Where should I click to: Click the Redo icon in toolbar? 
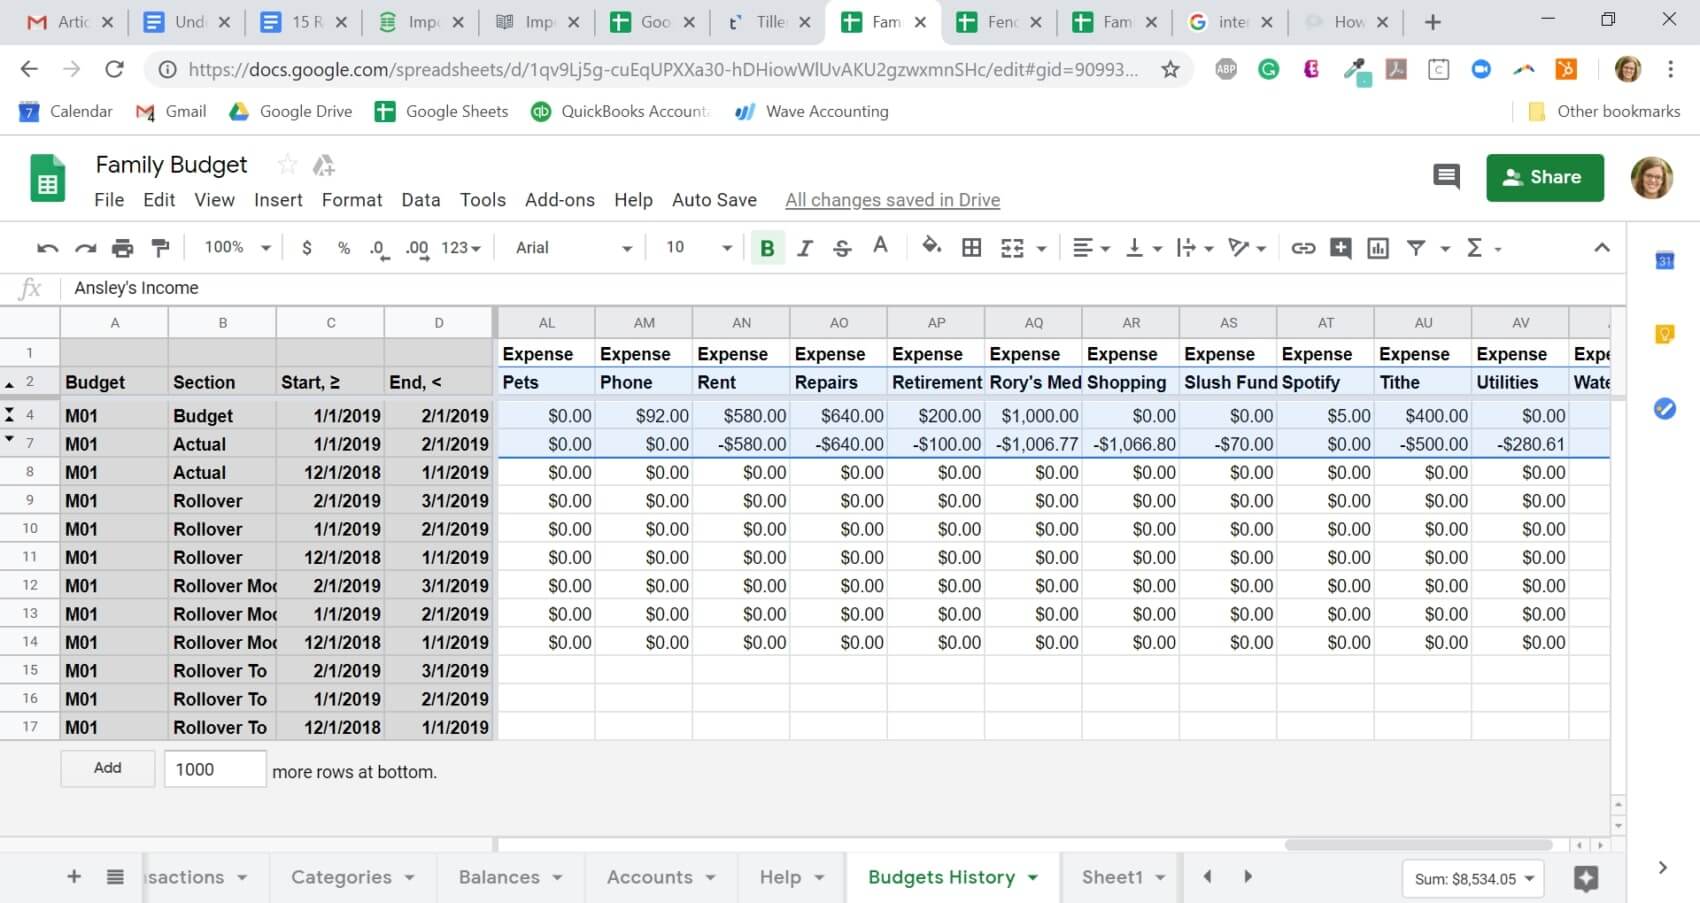(85, 248)
